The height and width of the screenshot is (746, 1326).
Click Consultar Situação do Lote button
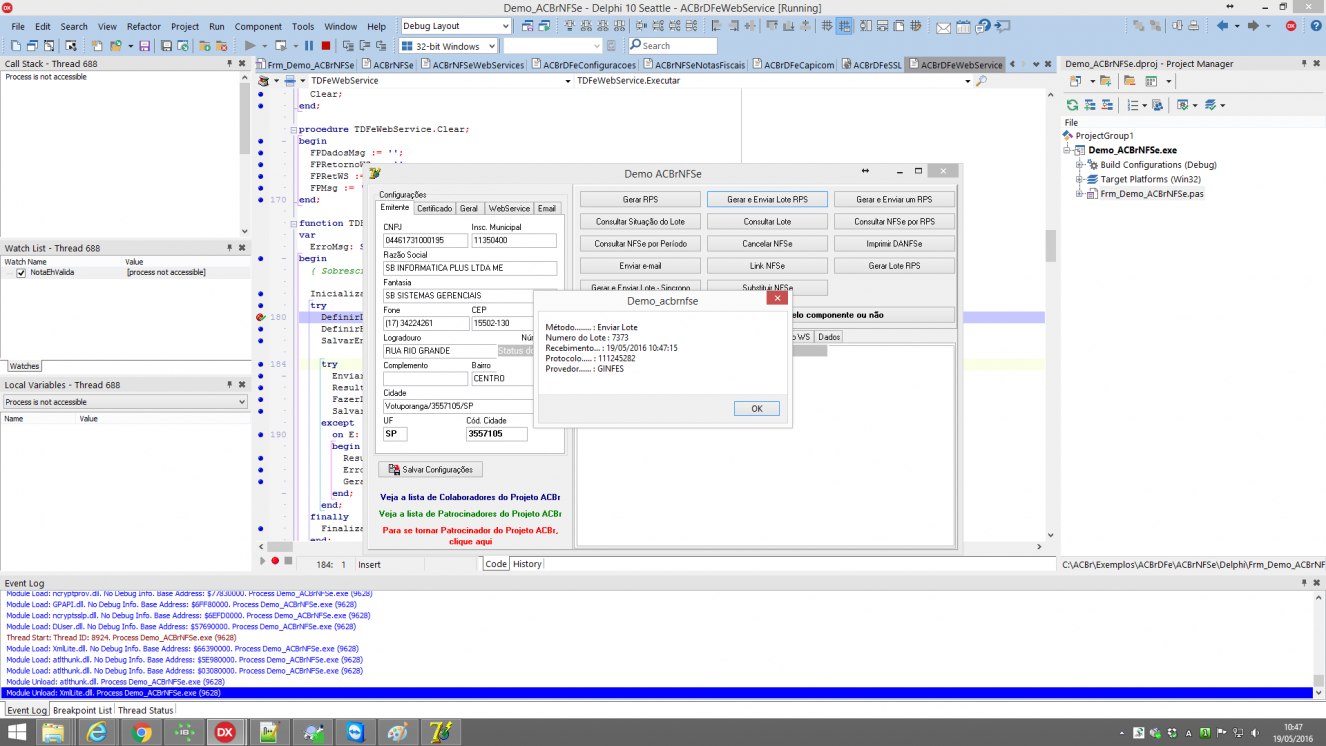coord(640,221)
